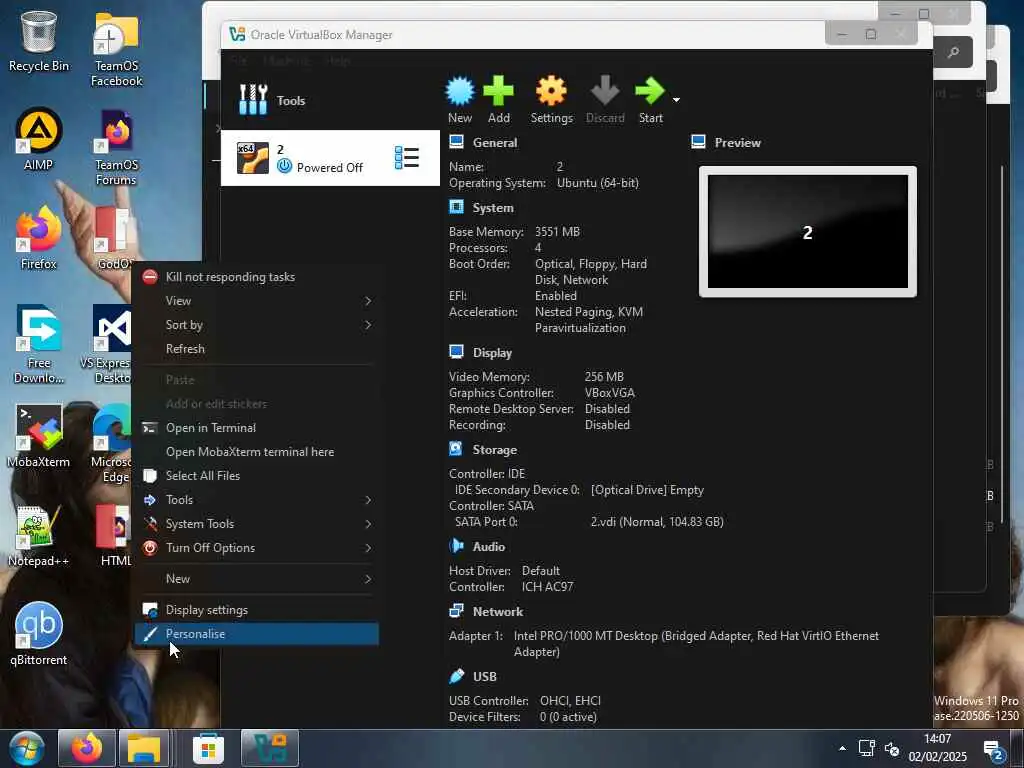1024x768 pixels.
Task: Choose Open MobaXterm terminal here
Action: click(257, 452)
